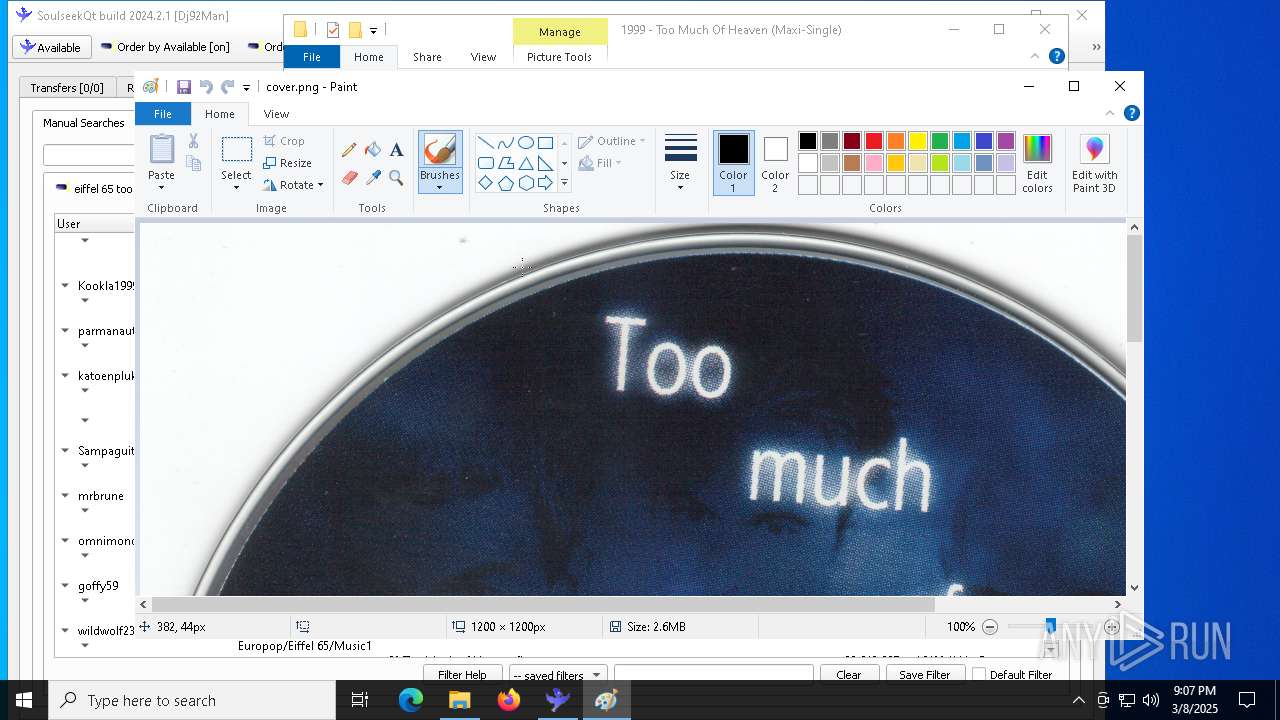The image size is (1280, 720).
Task: Open Paint Help question mark icon
Action: pyautogui.click(x=1131, y=113)
